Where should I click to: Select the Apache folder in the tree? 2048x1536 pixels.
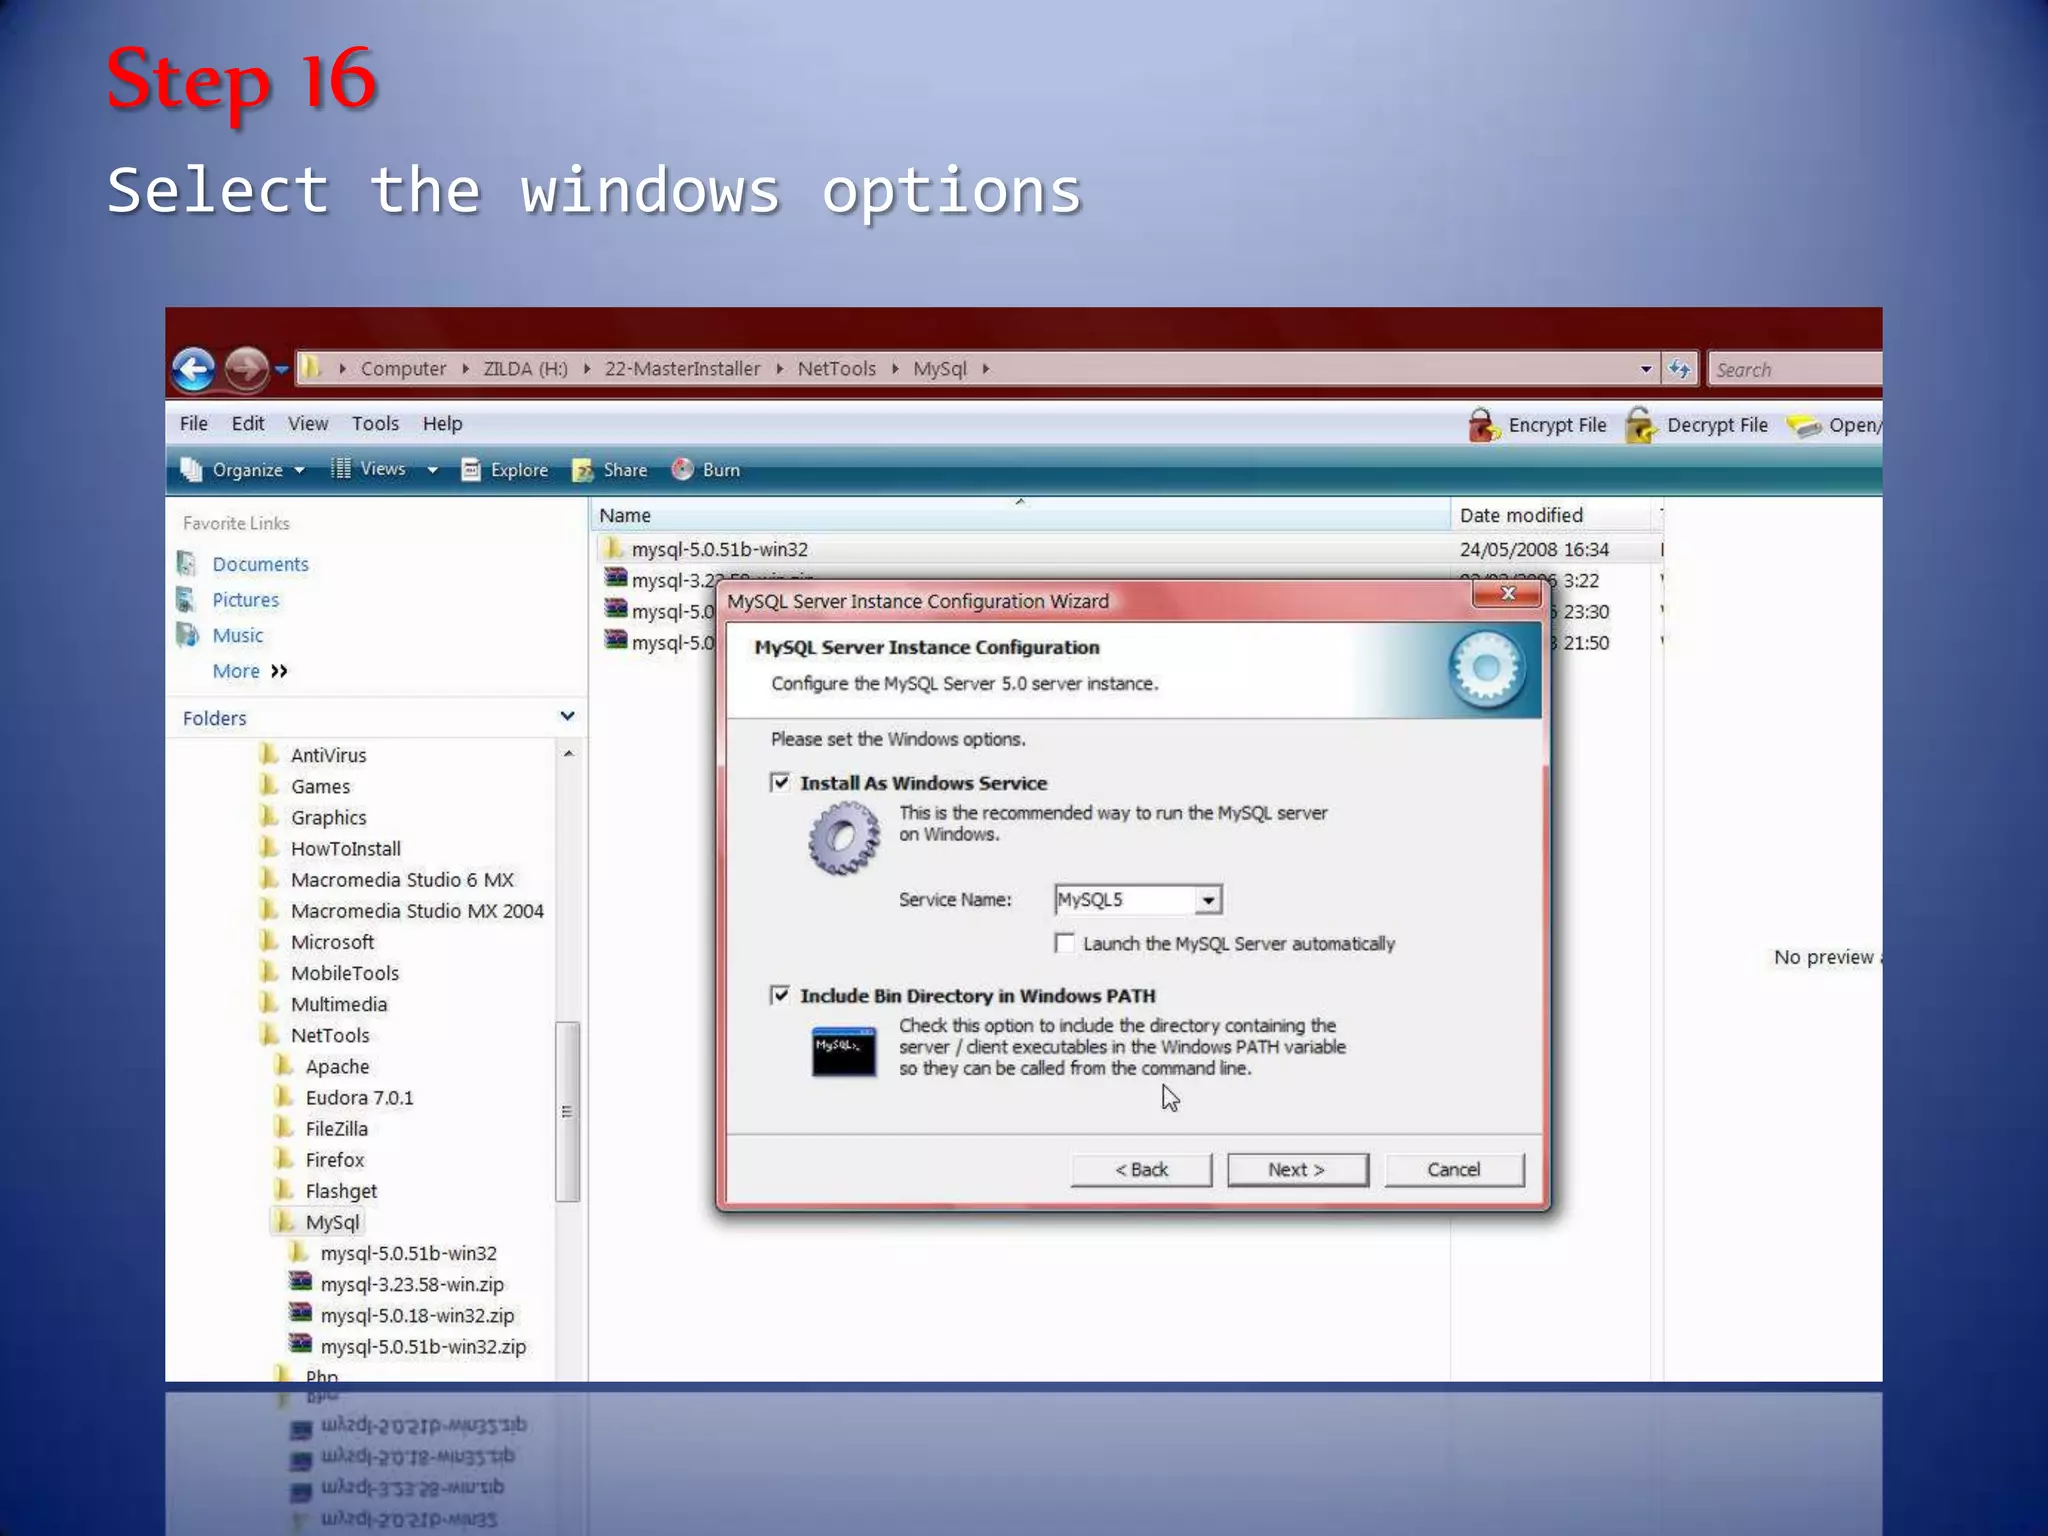337,1066
